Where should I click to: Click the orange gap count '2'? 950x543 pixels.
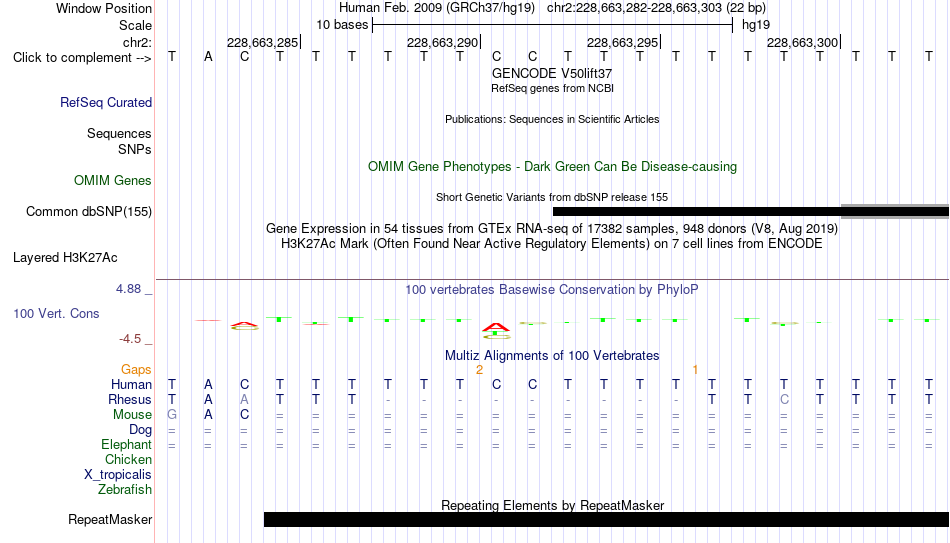coord(479,370)
